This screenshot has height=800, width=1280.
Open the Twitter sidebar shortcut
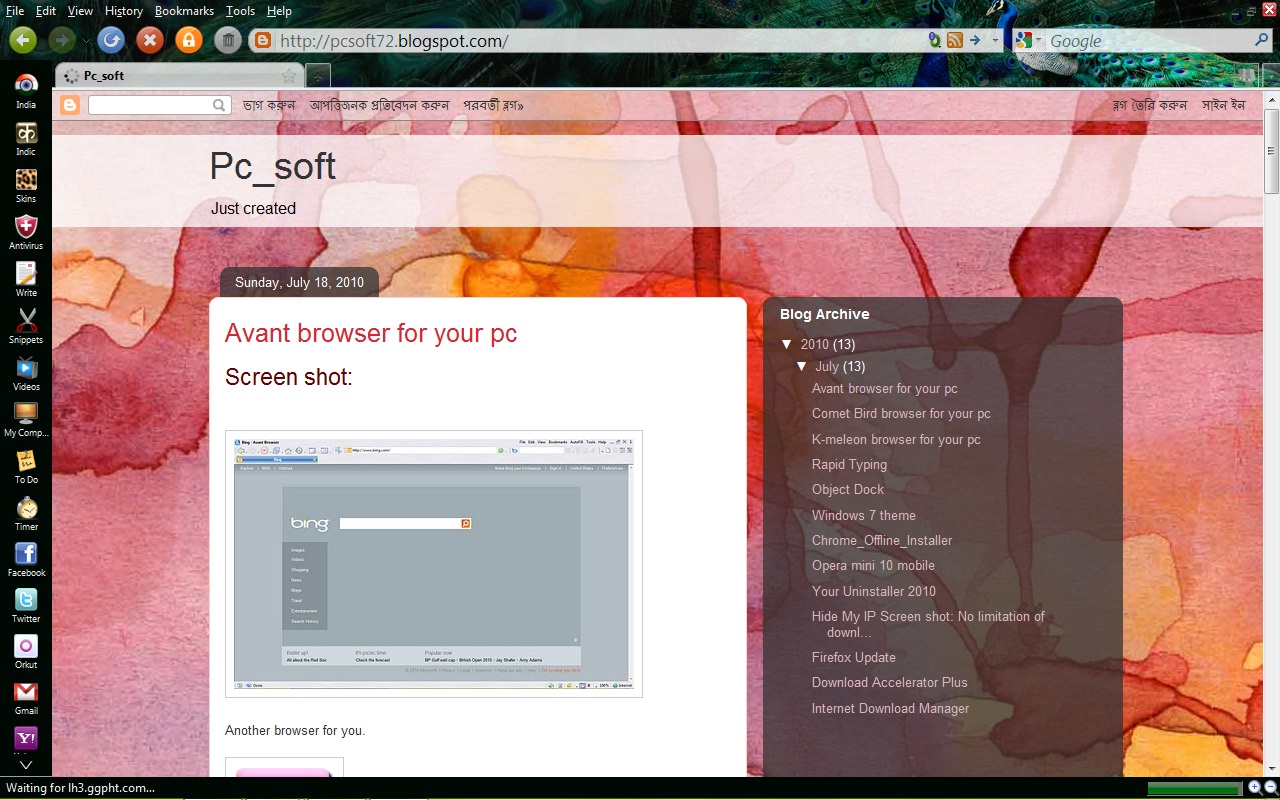tap(26, 606)
